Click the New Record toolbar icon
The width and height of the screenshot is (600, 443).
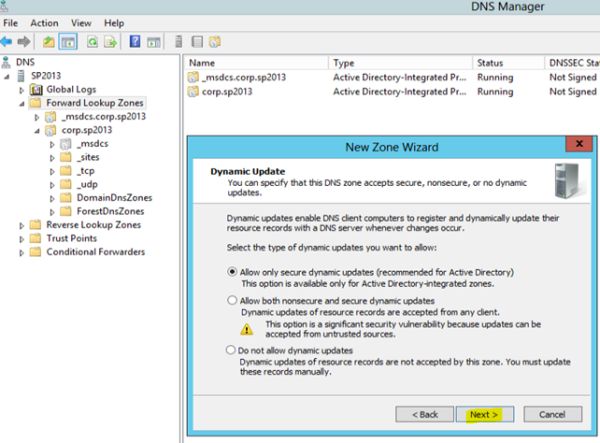tap(197, 41)
